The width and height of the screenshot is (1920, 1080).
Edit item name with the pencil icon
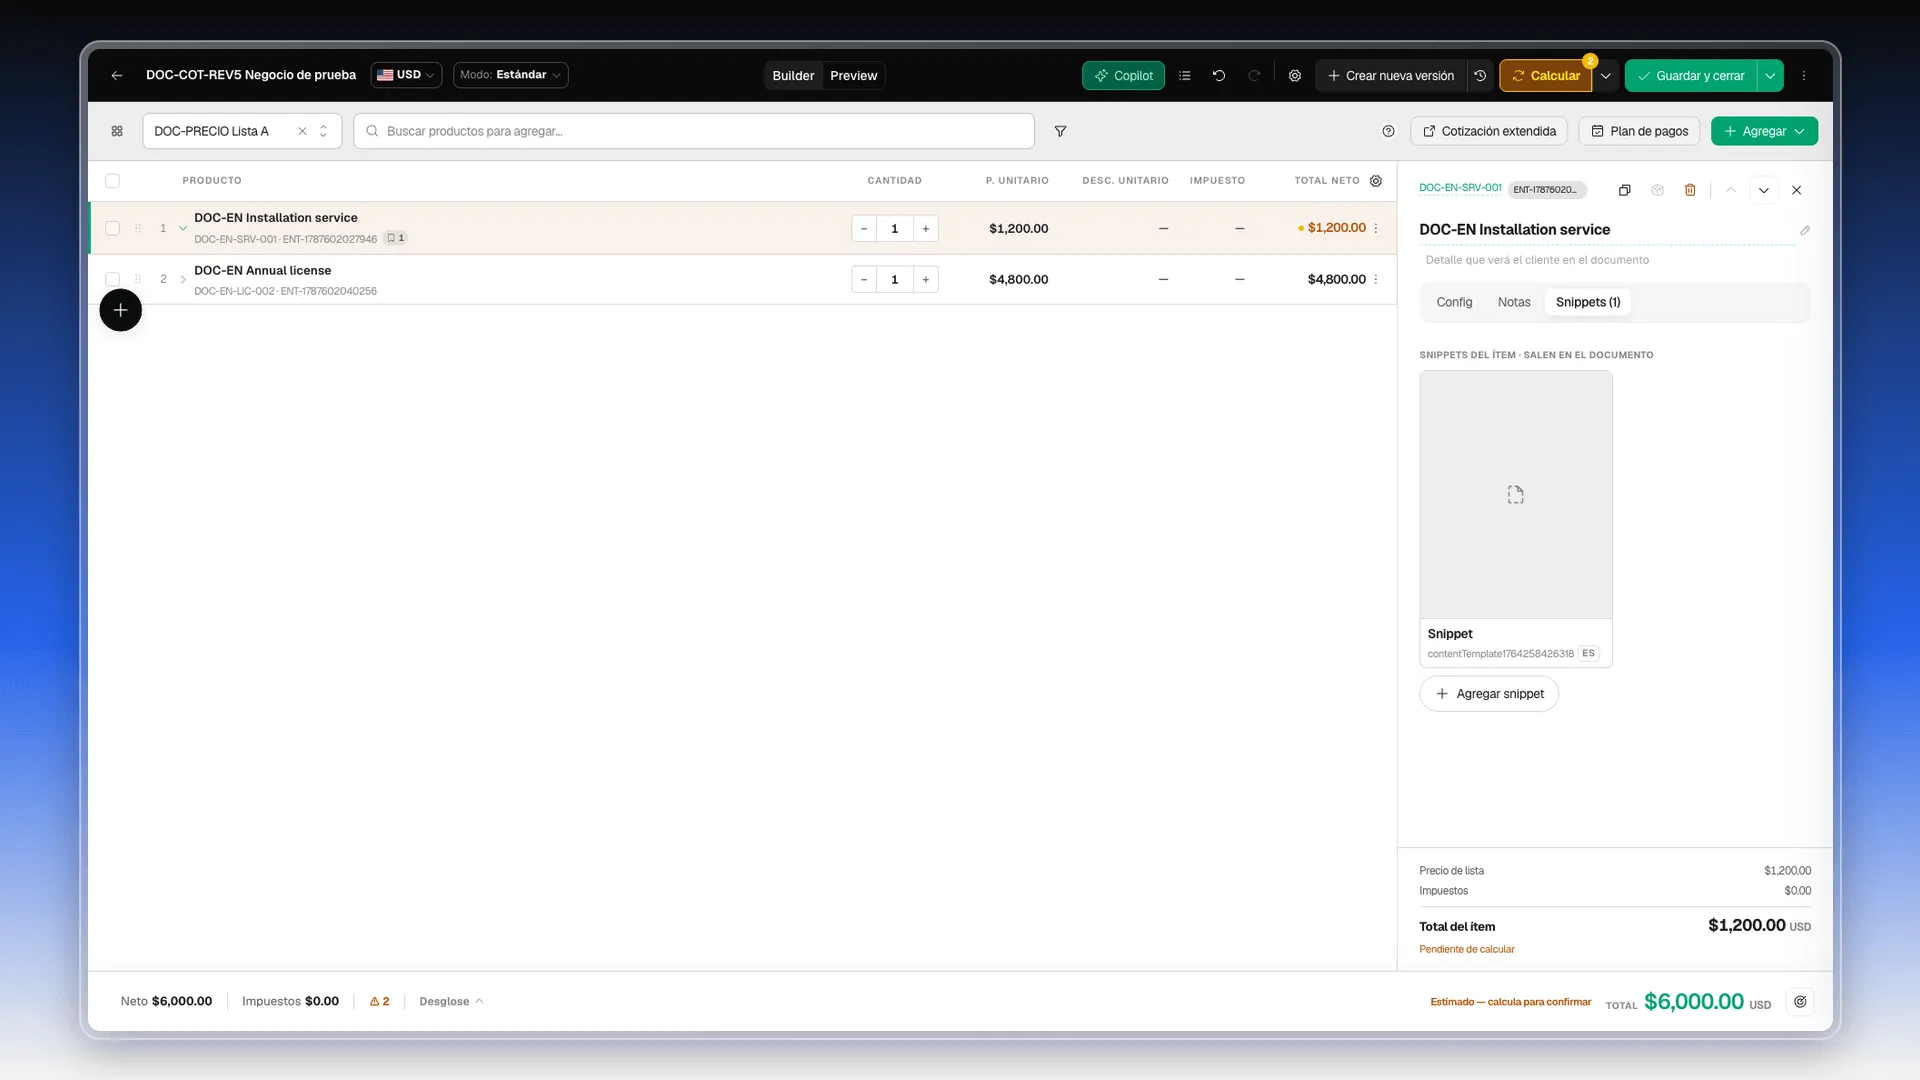click(x=1805, y=230)
